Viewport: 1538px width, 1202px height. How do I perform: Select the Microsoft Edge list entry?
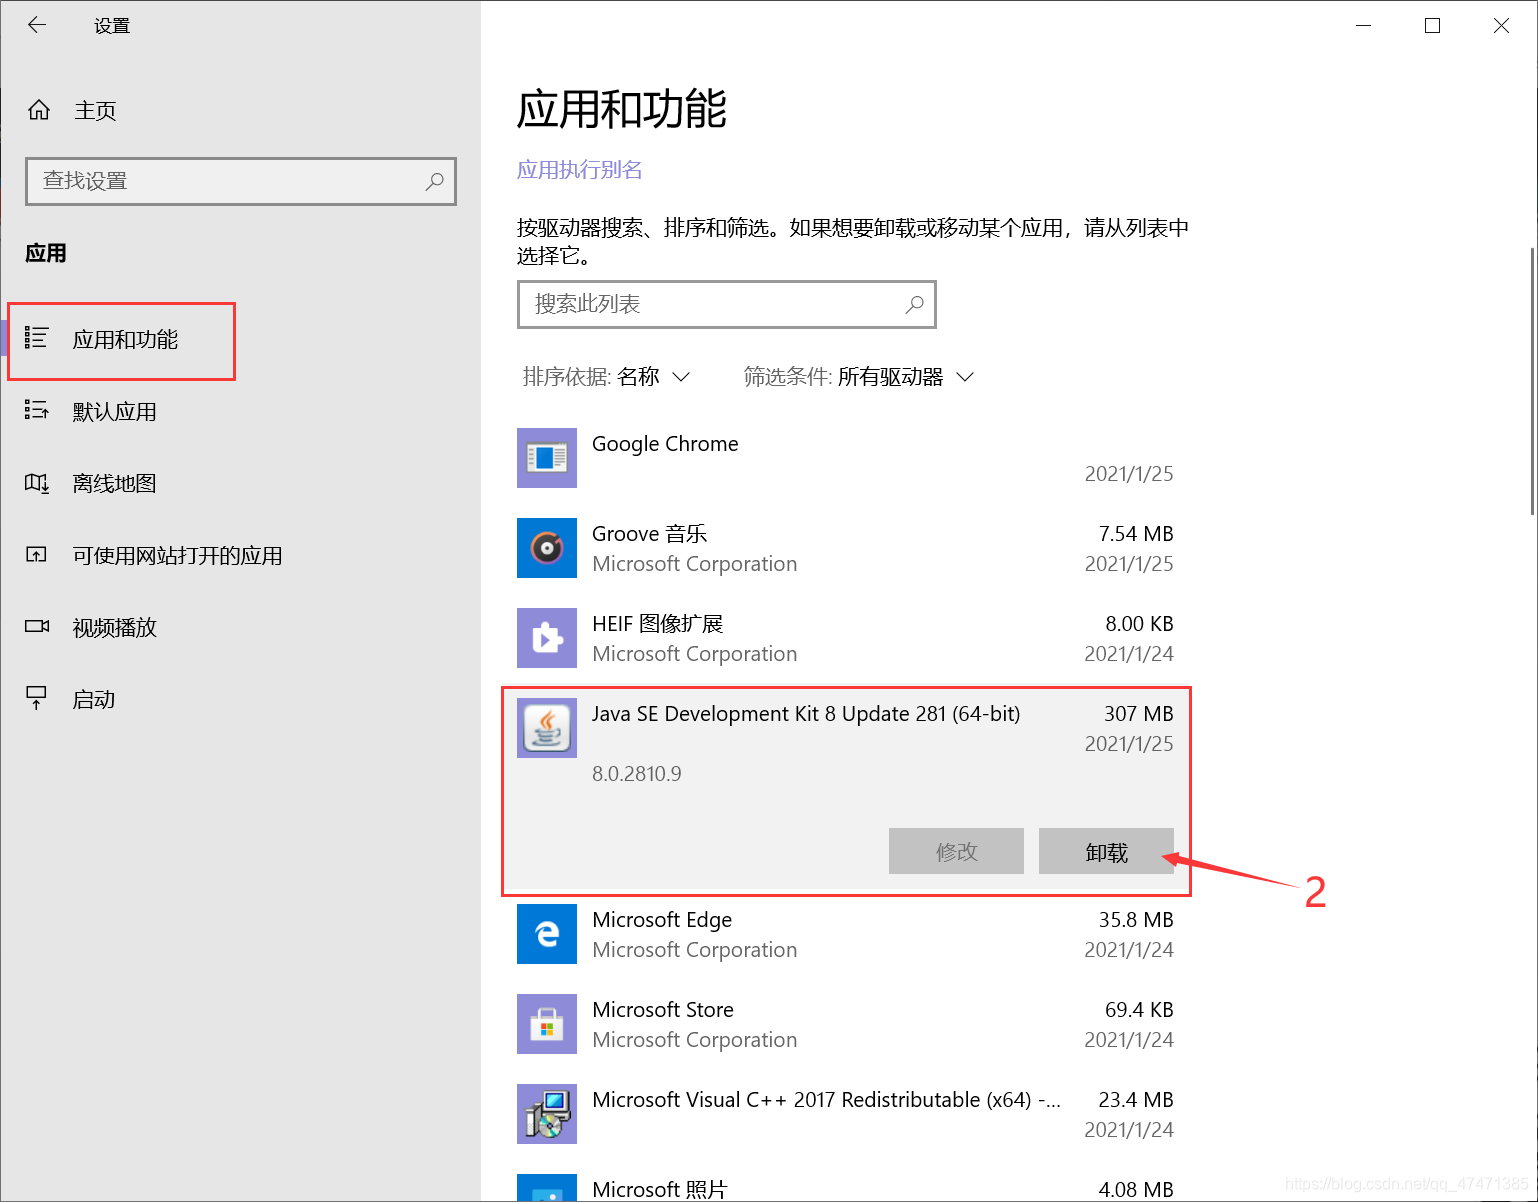click(845, 934)
